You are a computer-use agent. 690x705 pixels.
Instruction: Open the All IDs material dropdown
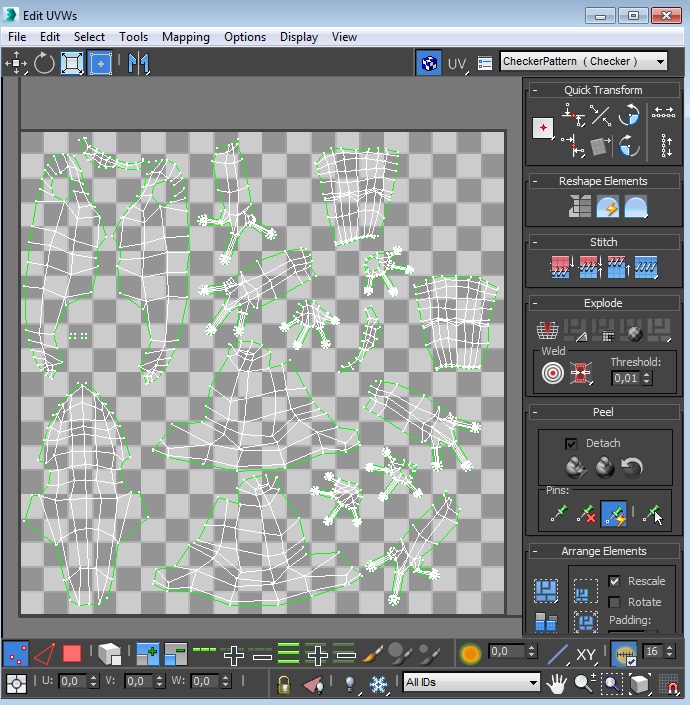tap(470, 682)
